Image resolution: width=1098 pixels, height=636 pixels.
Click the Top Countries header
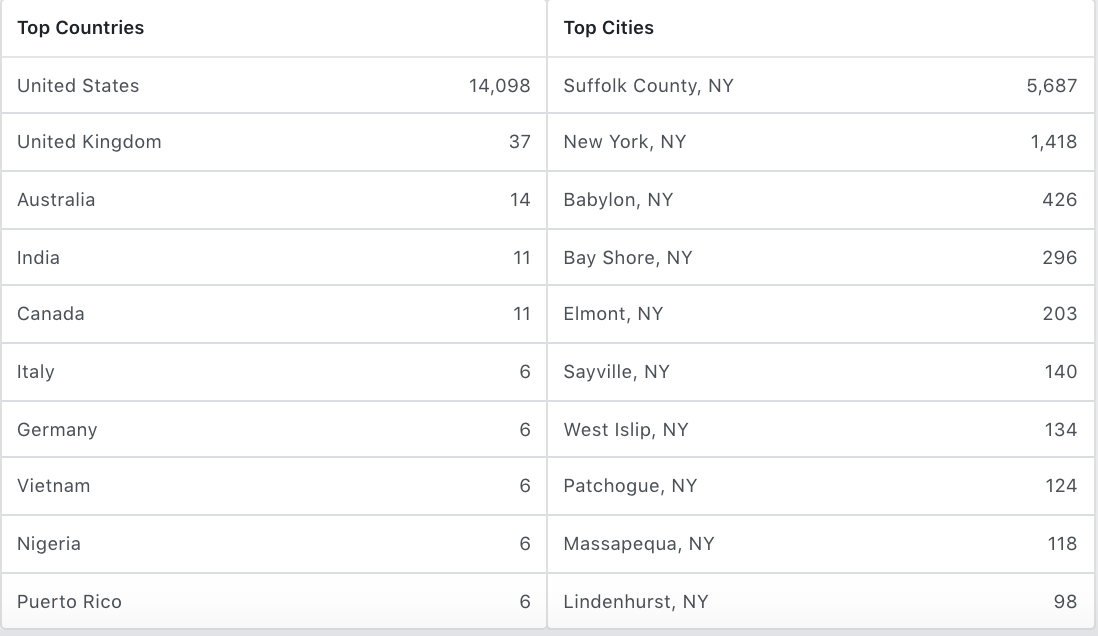tap(81, 28)
